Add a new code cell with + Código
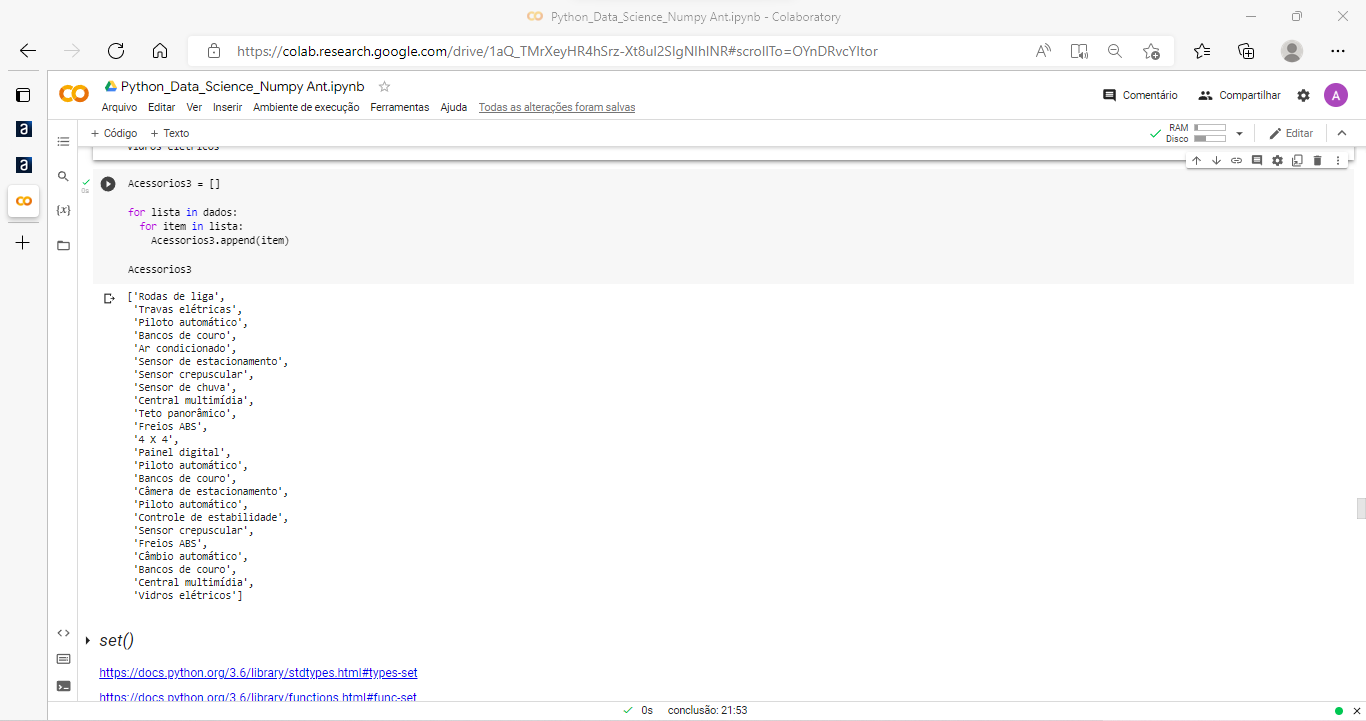This screenshot has width=1366, height=721. [114, 133]
